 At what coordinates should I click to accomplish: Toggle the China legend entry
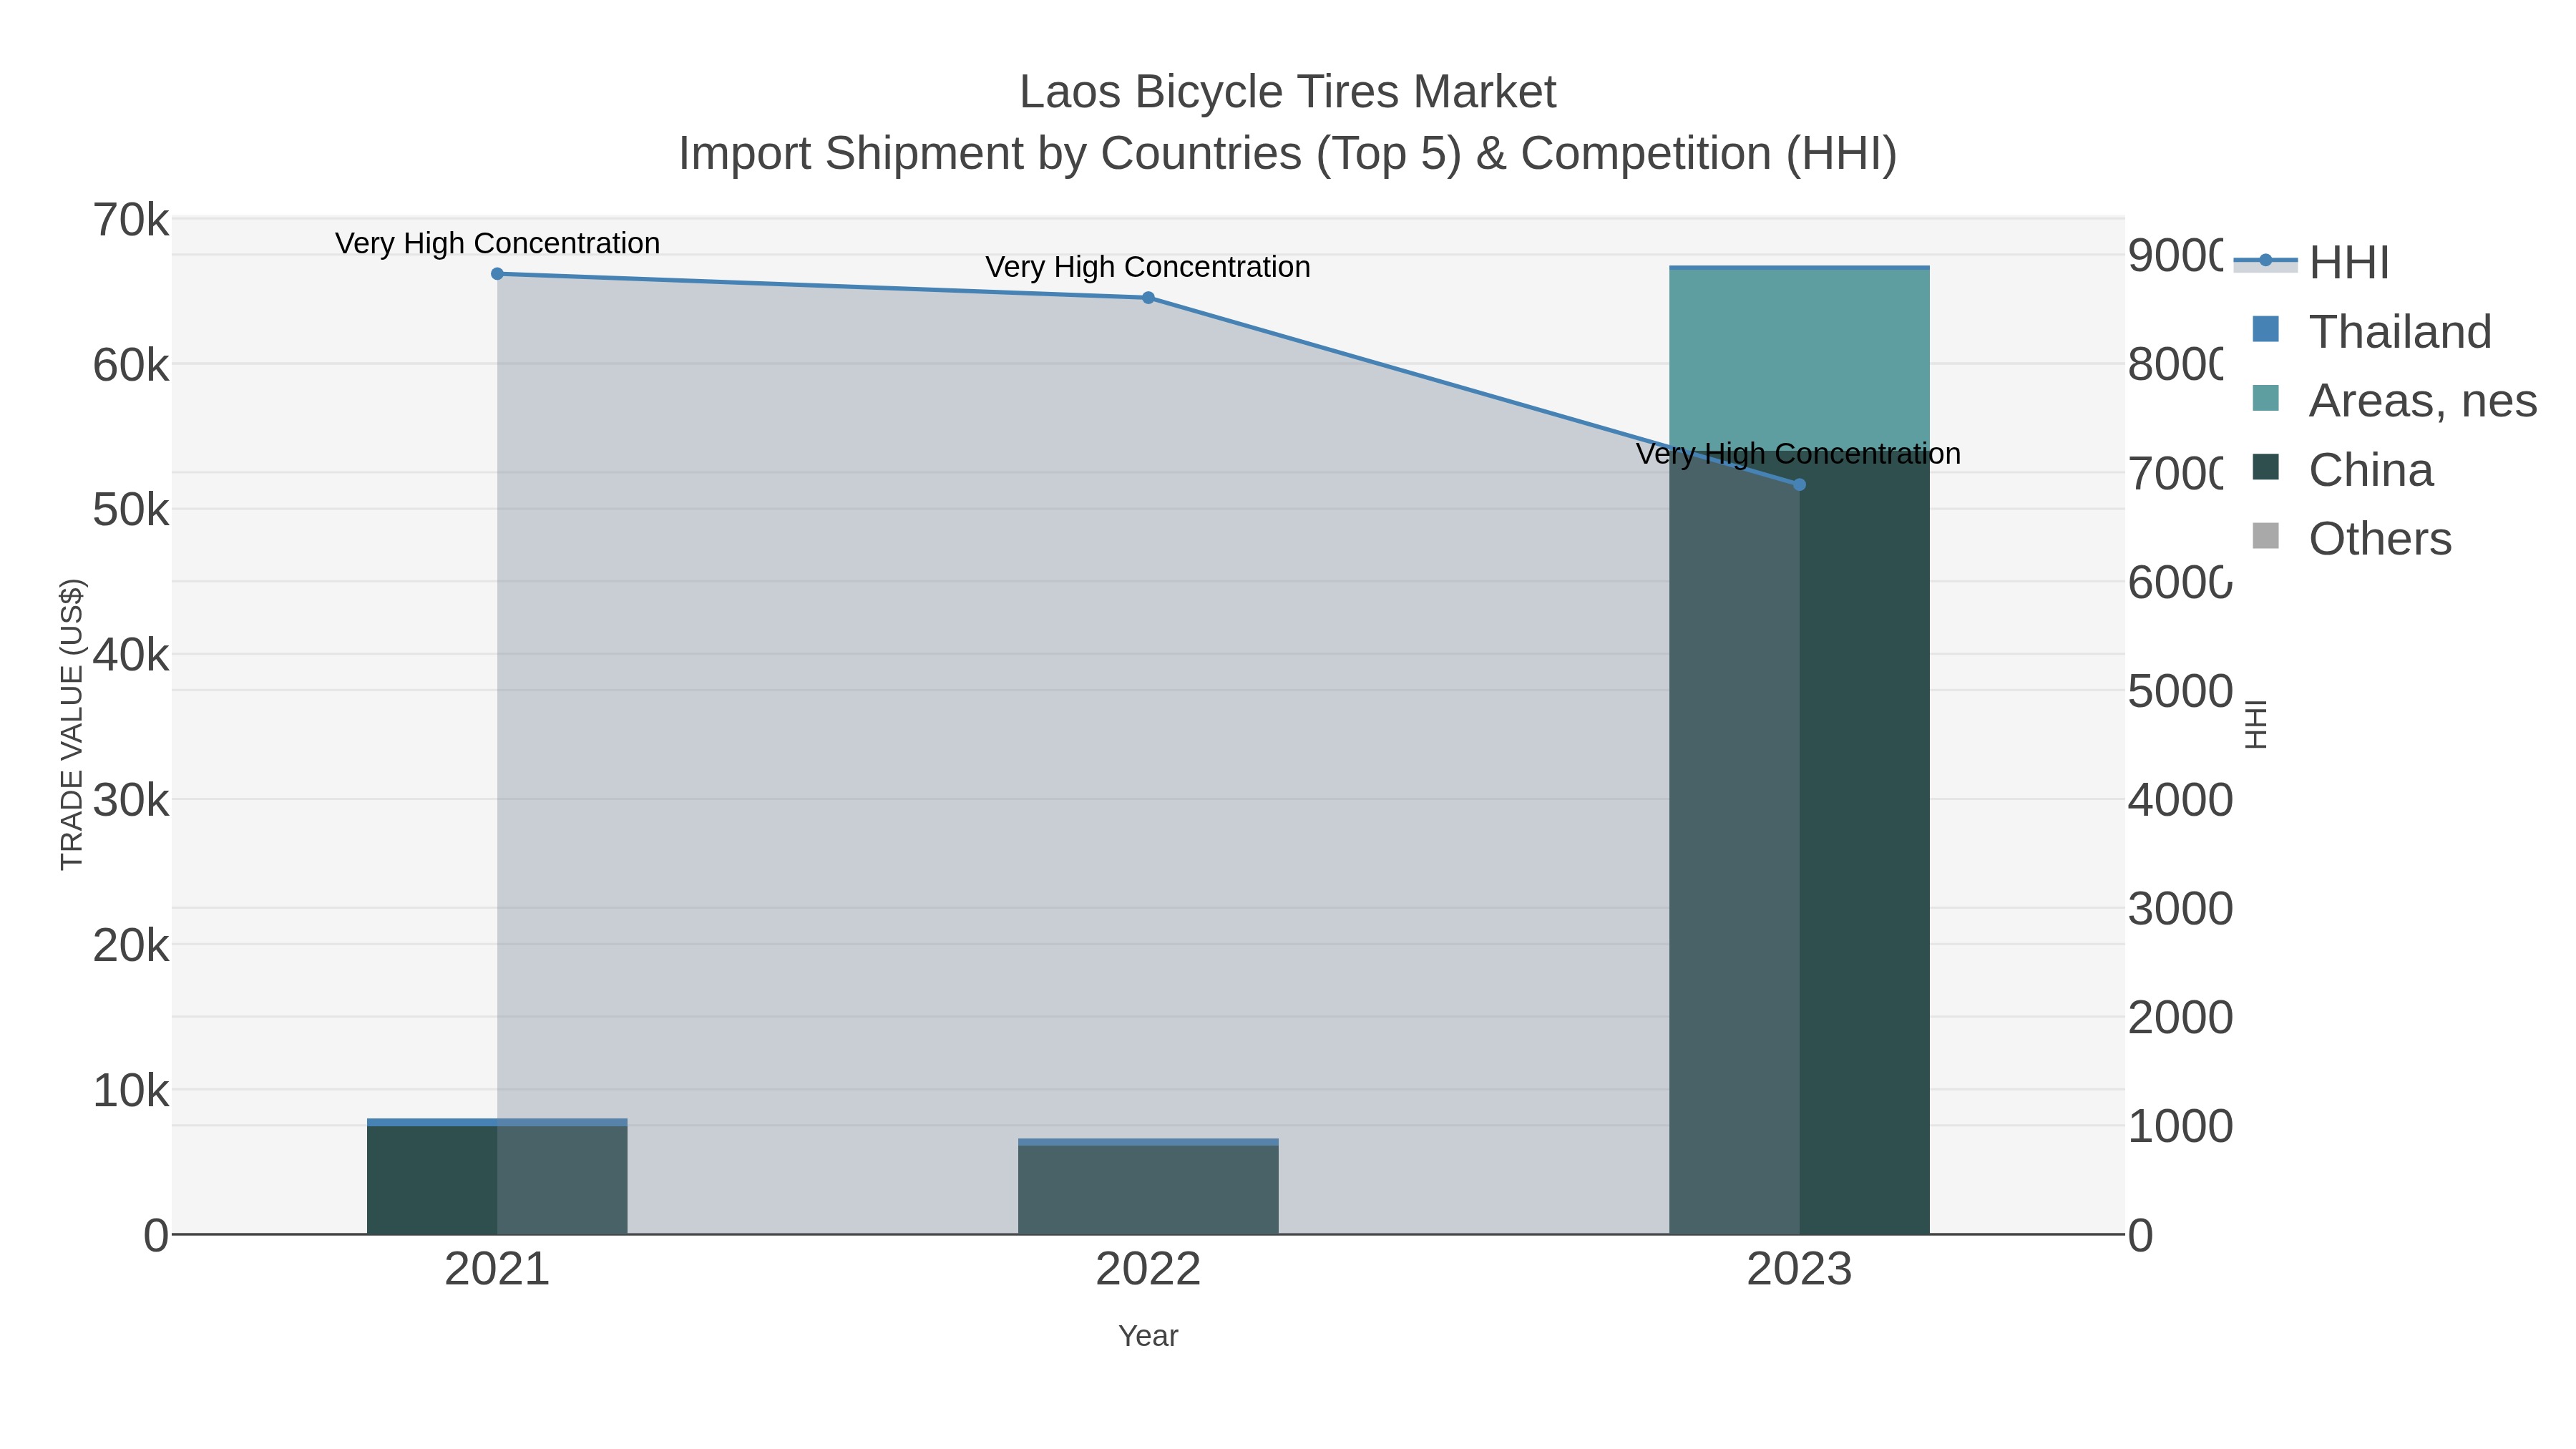[2342, 470]
